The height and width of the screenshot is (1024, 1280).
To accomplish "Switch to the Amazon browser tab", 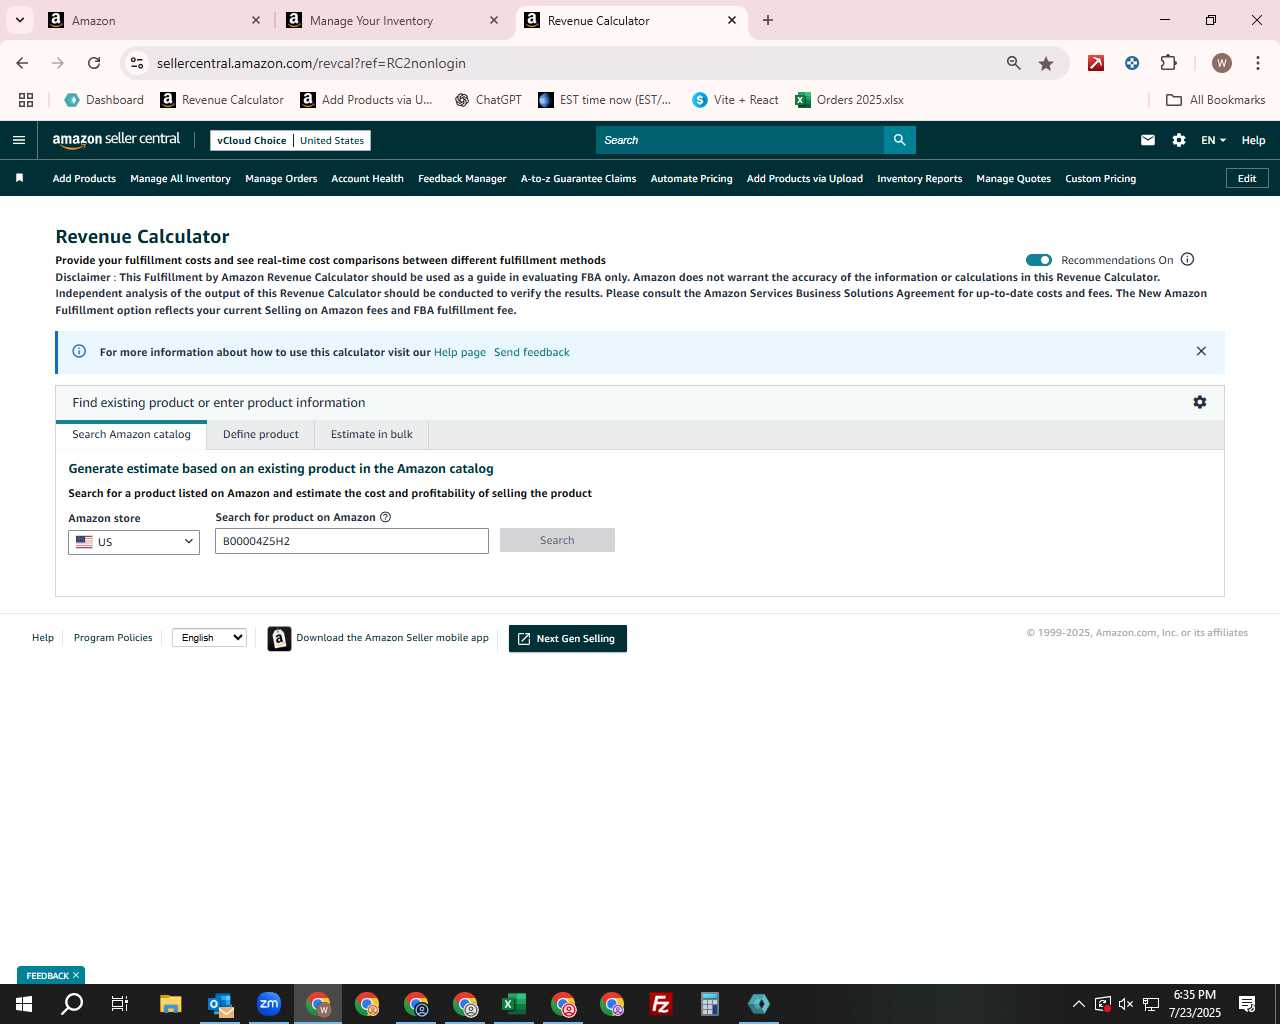I will (155, 20).
